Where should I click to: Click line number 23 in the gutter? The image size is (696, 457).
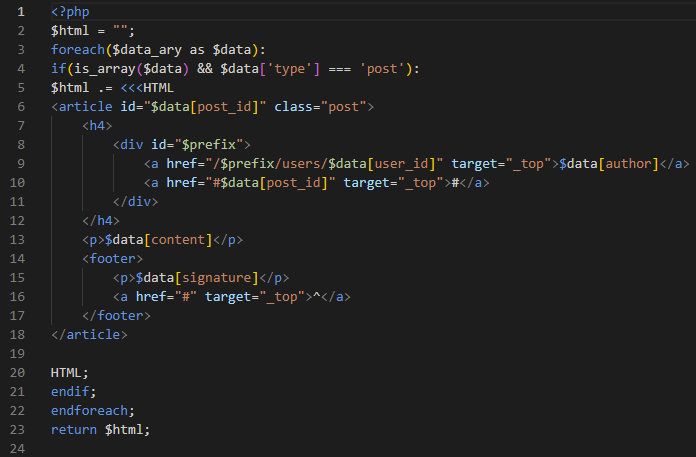tap(17, 430)
